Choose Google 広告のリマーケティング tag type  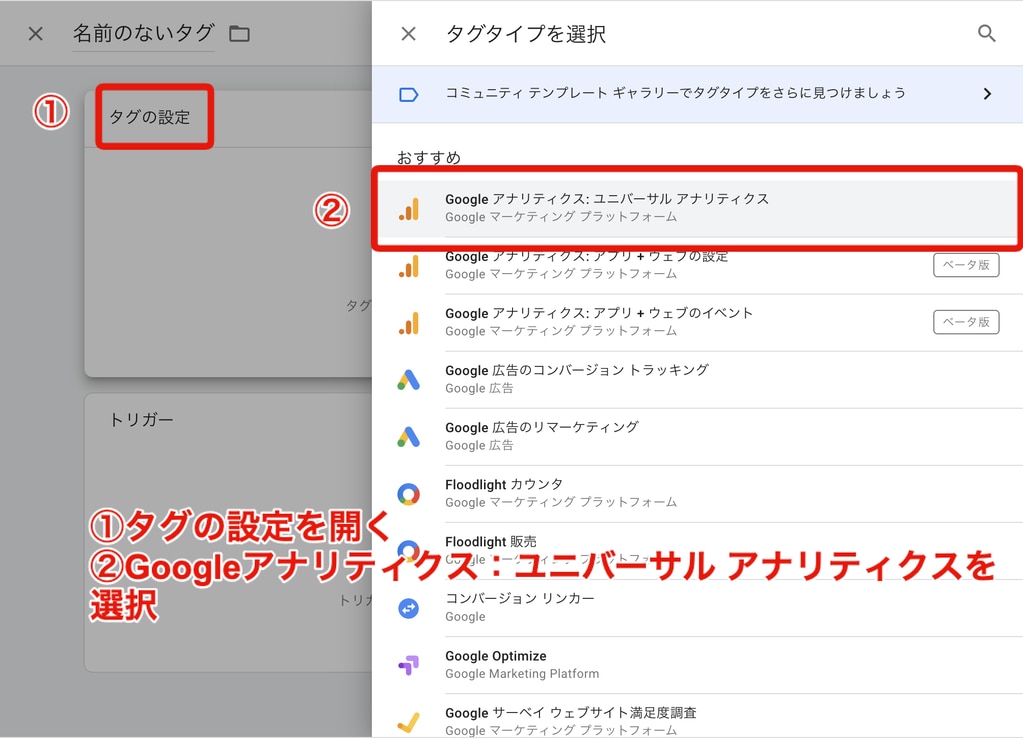pyautogui.click(x=541, y=436)
